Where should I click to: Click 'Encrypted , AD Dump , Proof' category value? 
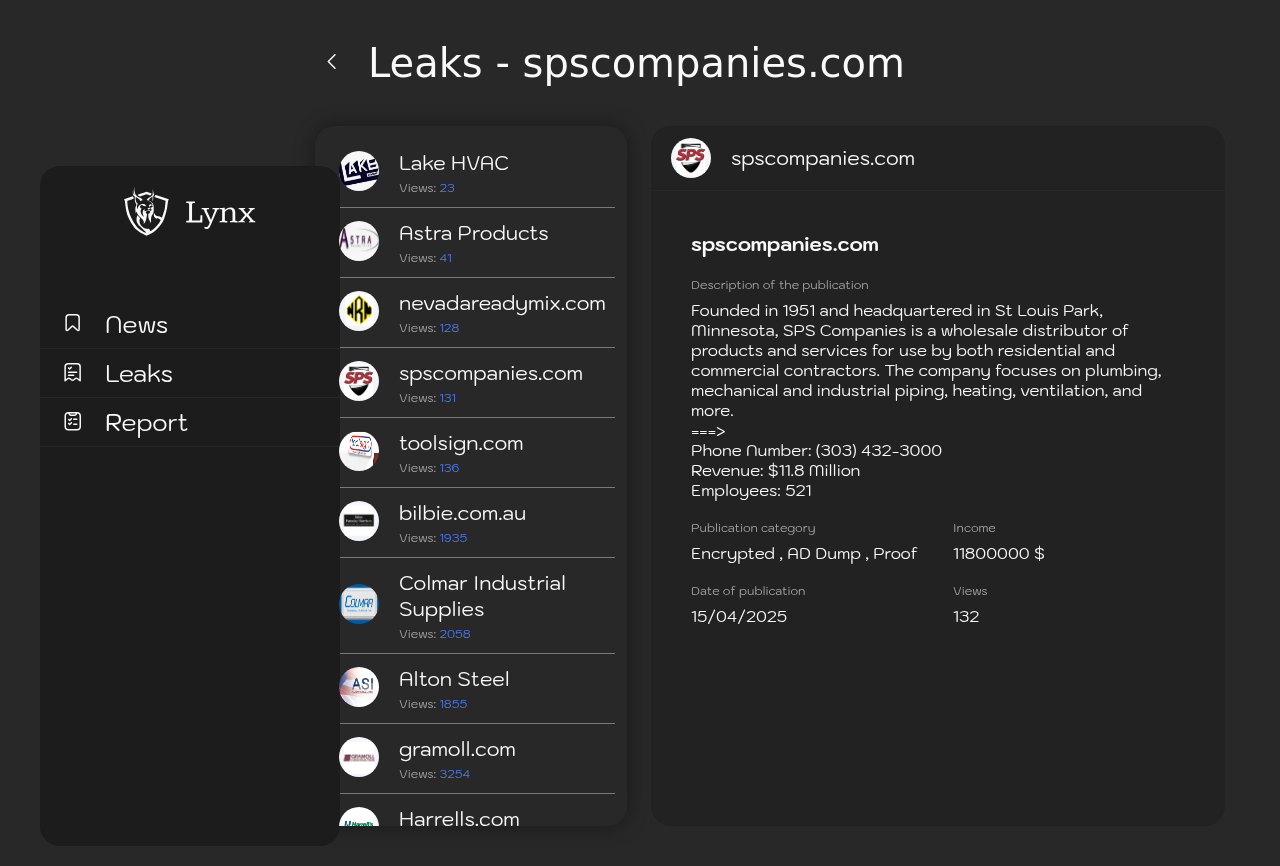coord(804,553)
